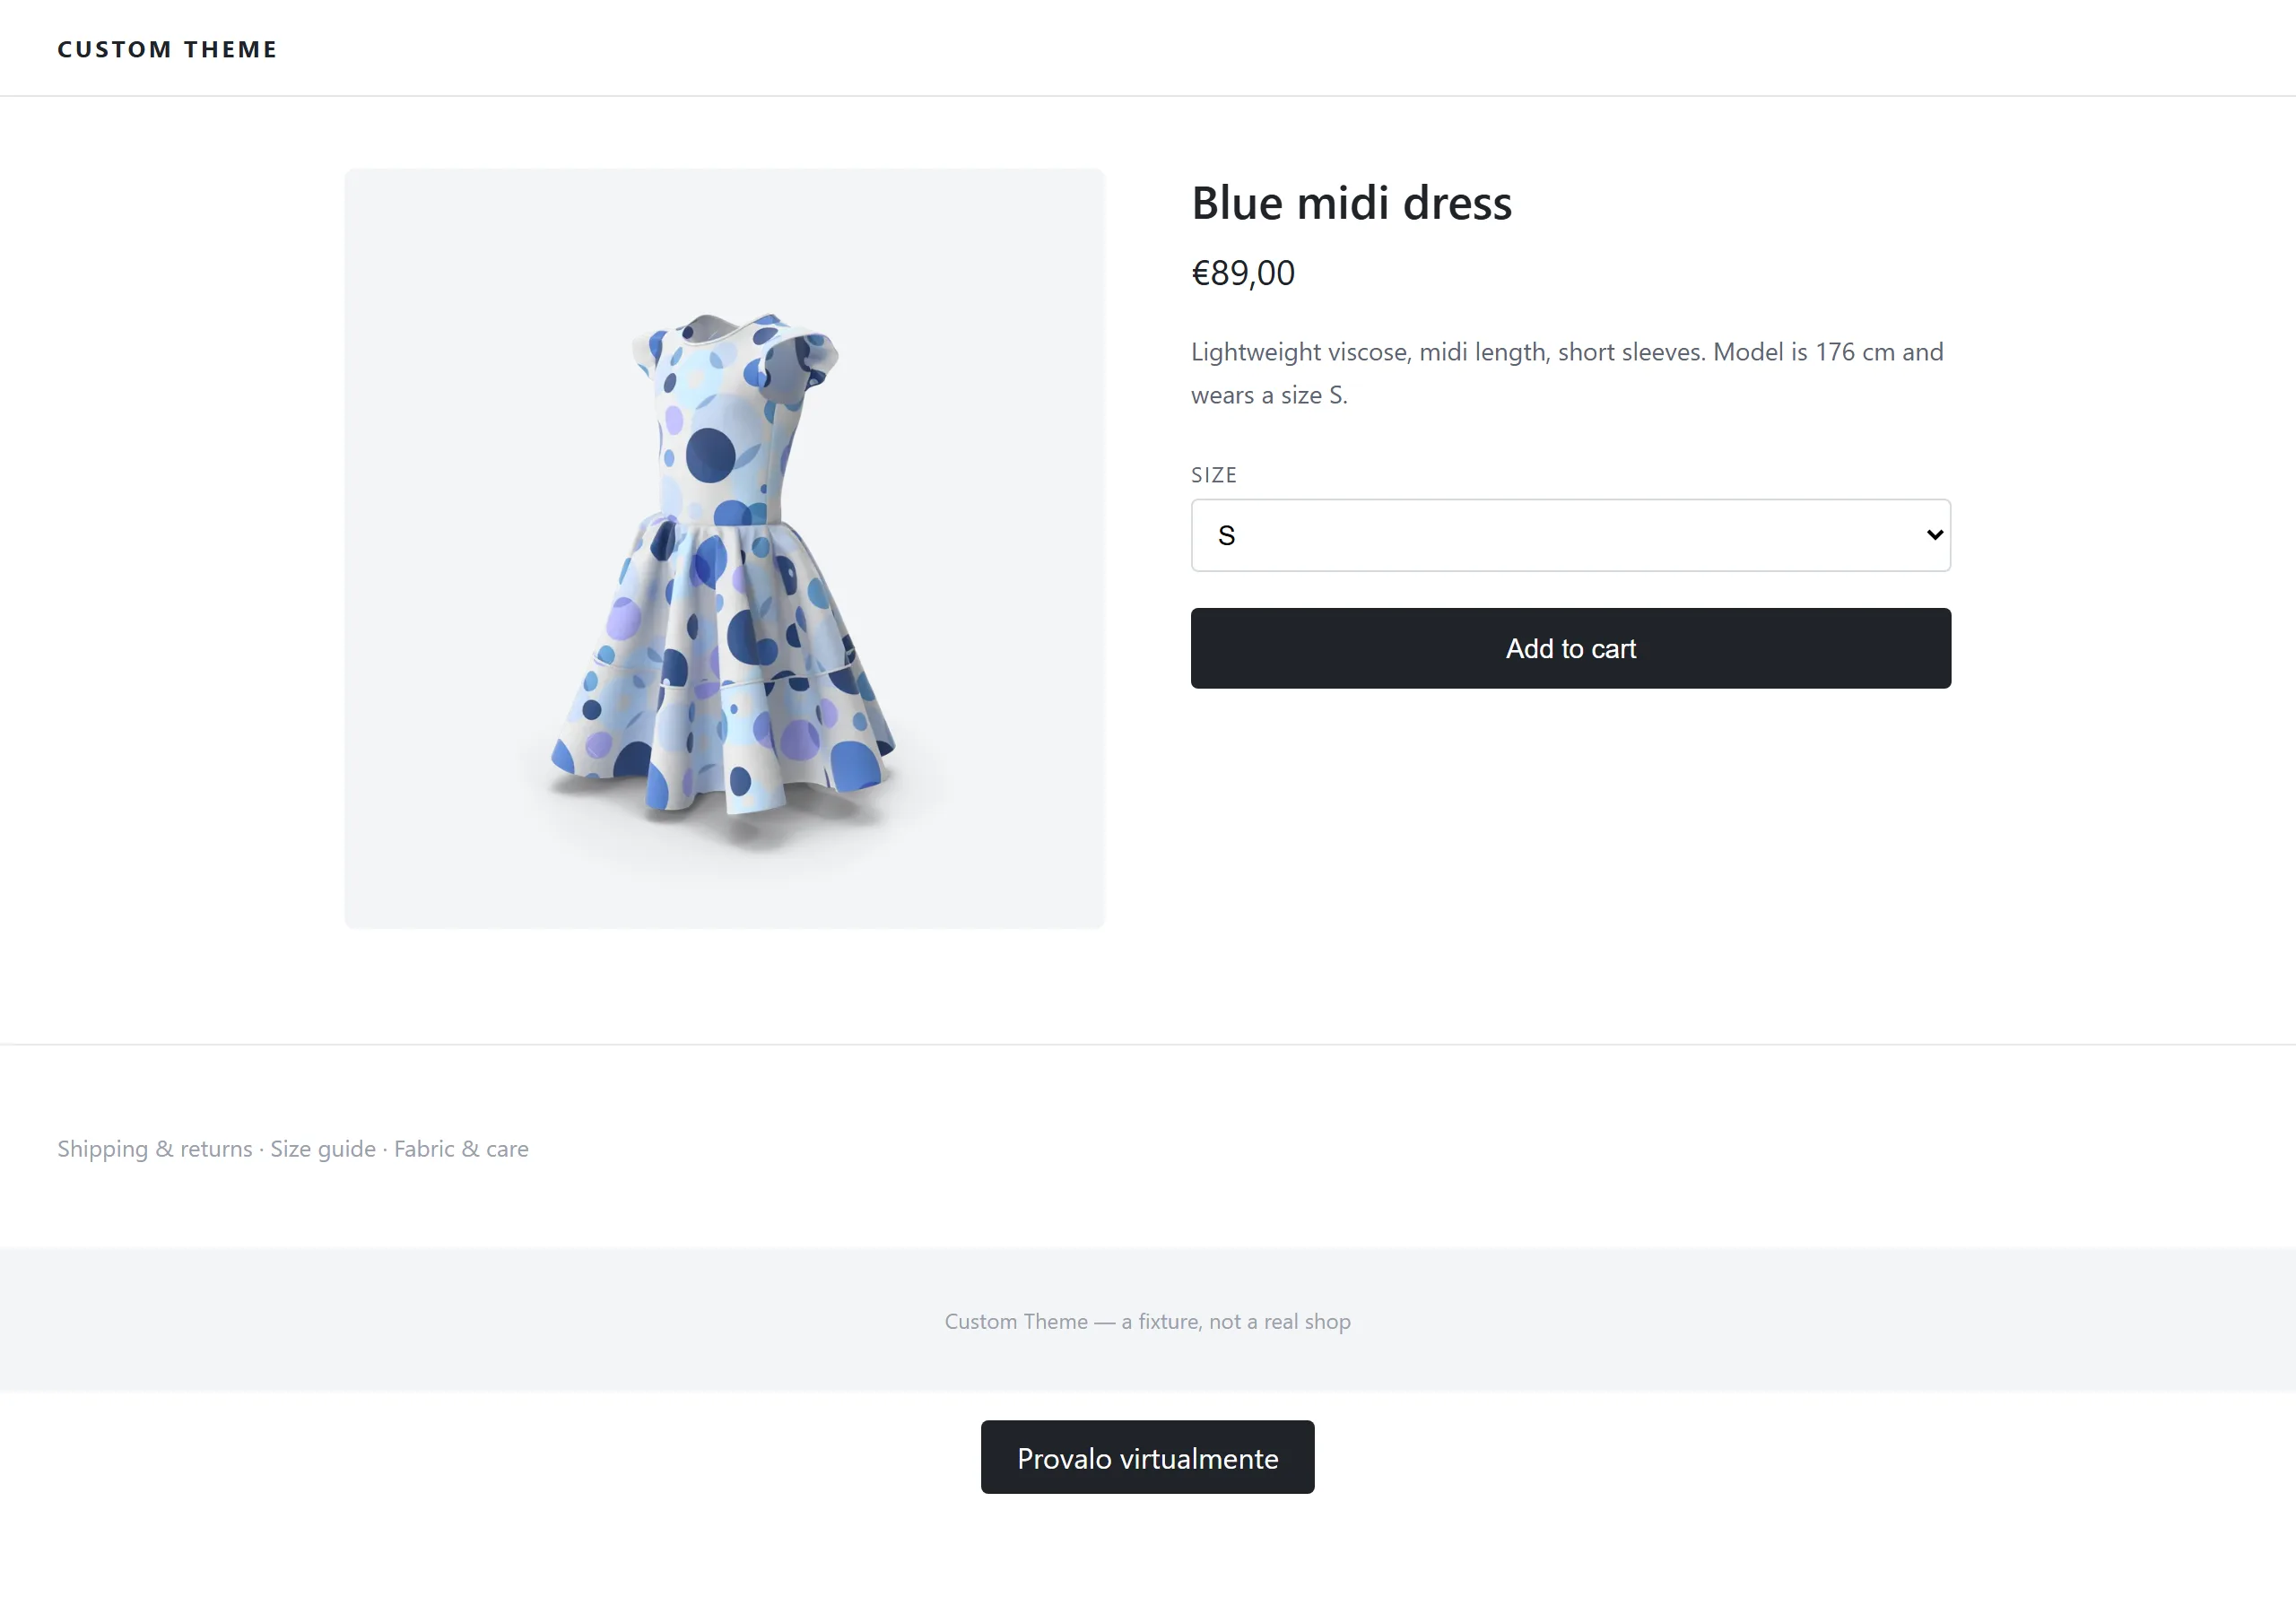Open the Size guide link
Image resolution: width=2296 pixels, height=1614 pixels.
click(x=323, y=1149)
